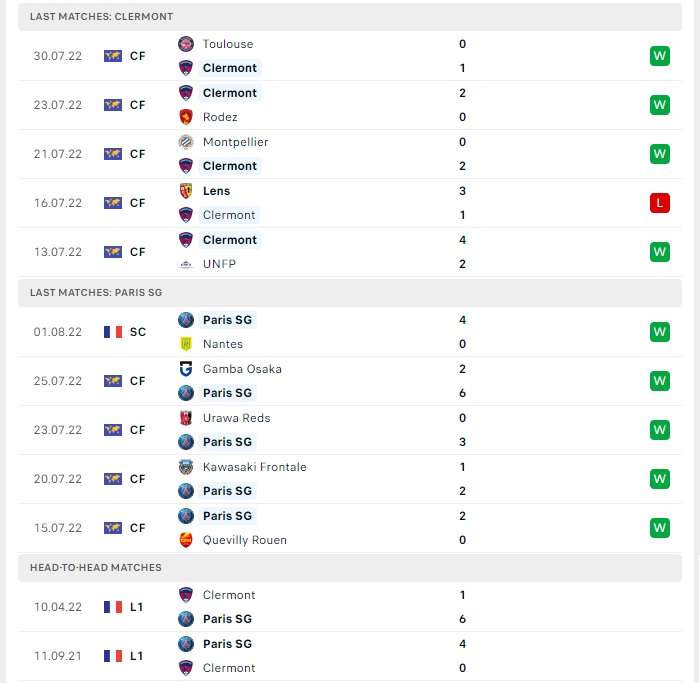This screenshot has width=700, height=683.
Task: Click the red L badge for Lens match
Action: click(x=660, y=203)
